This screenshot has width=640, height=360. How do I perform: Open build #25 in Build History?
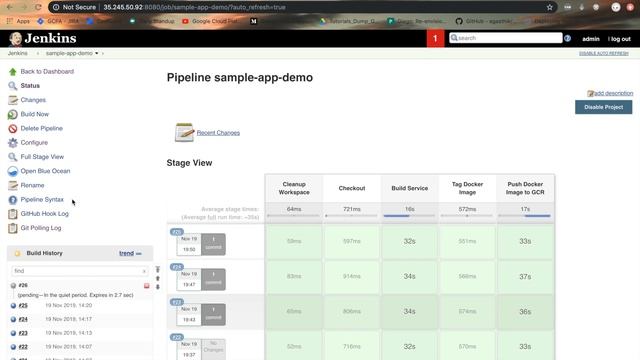click(23, 305)
